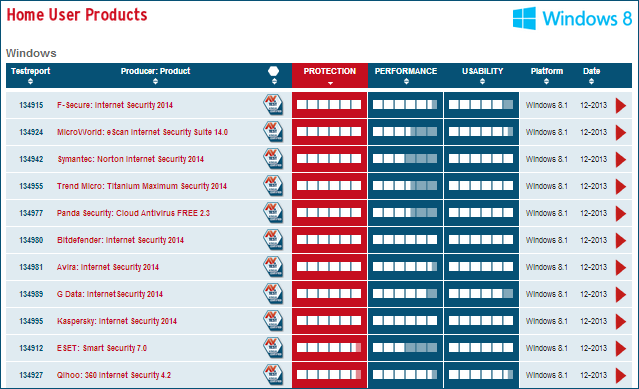
Task: Click AV-TEST badge in Qihoo row
Action: tap(273, 374)
